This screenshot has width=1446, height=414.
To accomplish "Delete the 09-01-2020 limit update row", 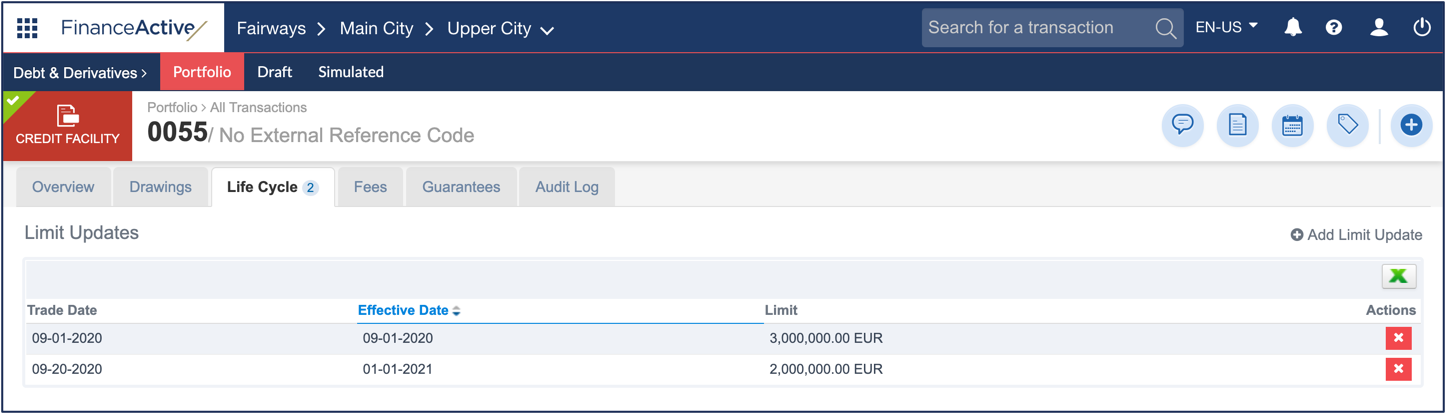I will 1398,338.
